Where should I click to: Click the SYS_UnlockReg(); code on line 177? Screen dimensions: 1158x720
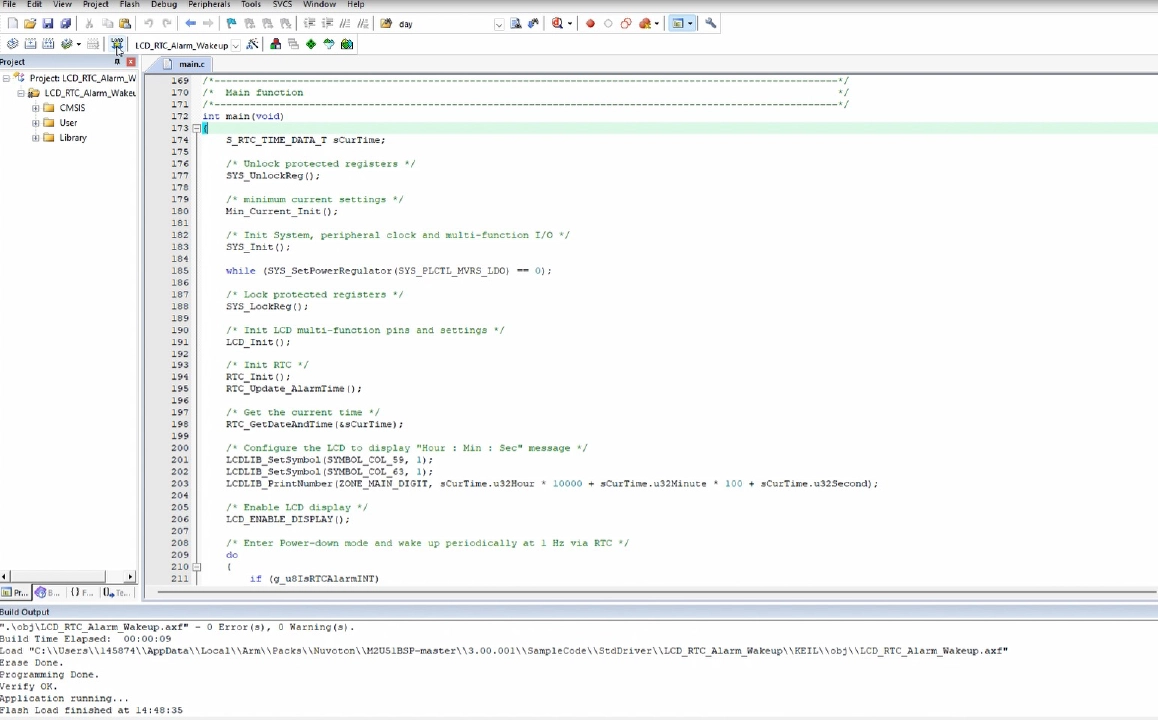point(273,176)
